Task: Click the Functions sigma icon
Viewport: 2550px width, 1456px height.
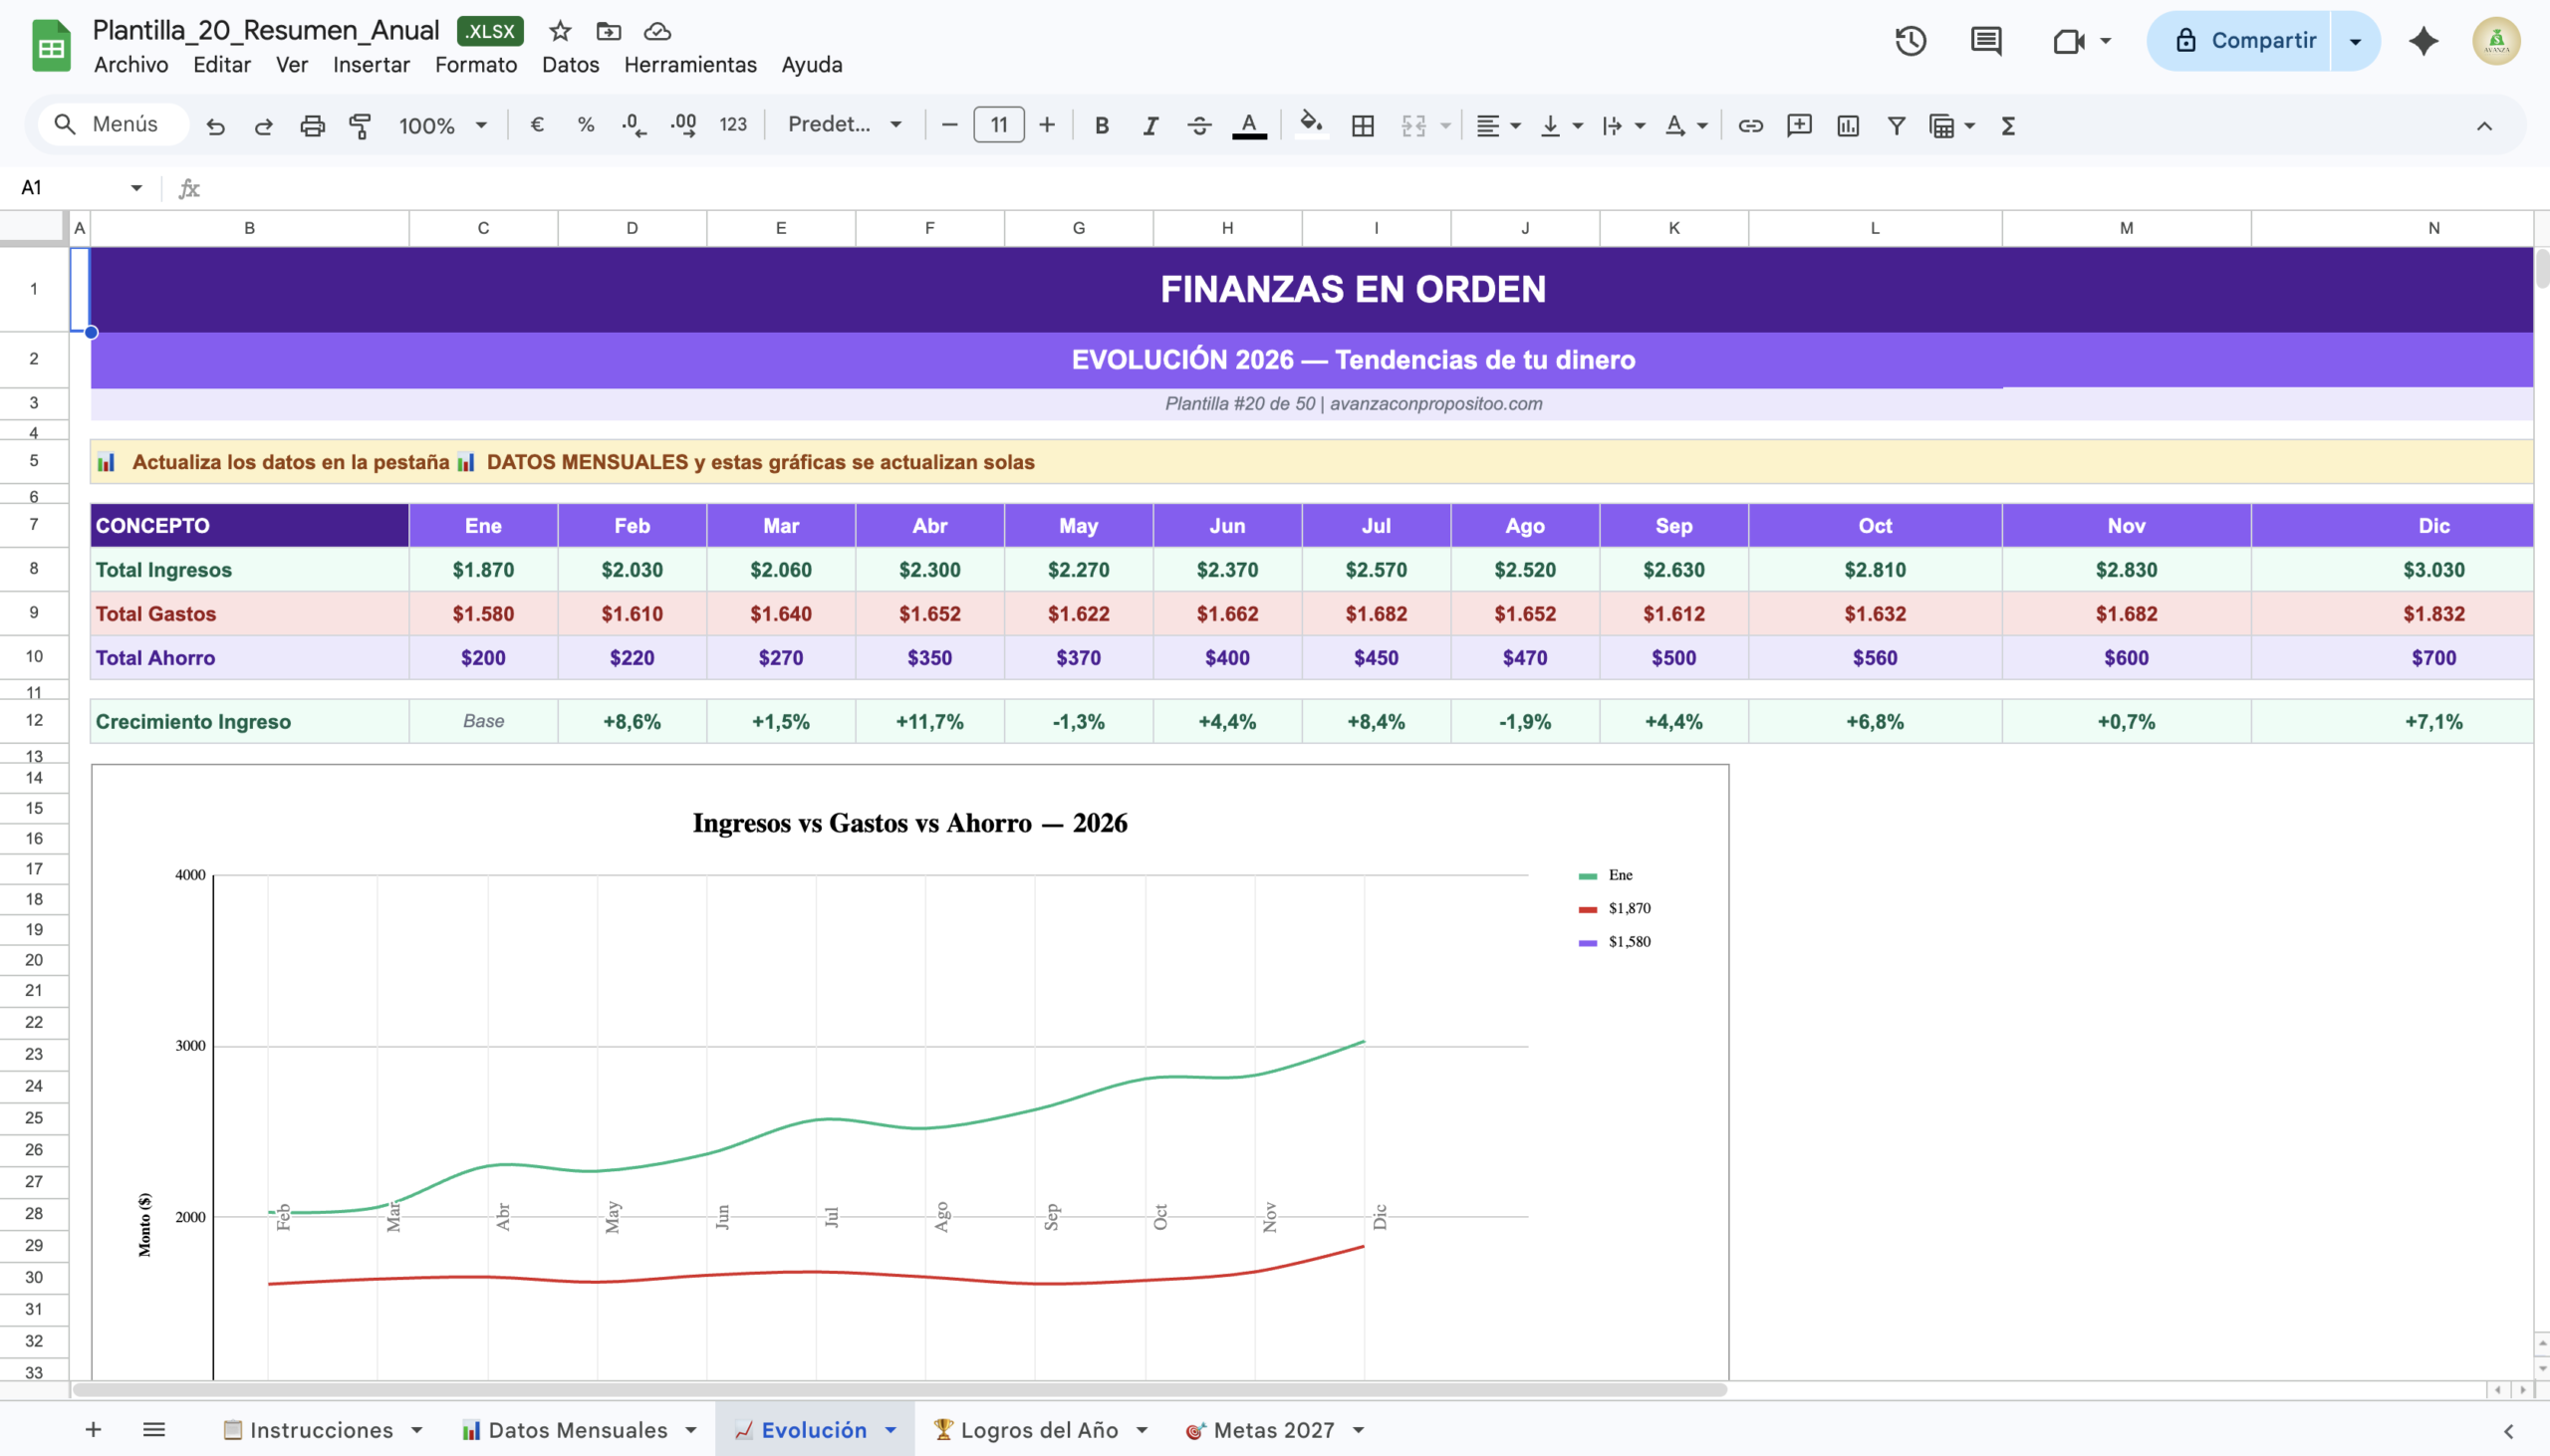Action: pyautogui.click(x=2007, y=125)
